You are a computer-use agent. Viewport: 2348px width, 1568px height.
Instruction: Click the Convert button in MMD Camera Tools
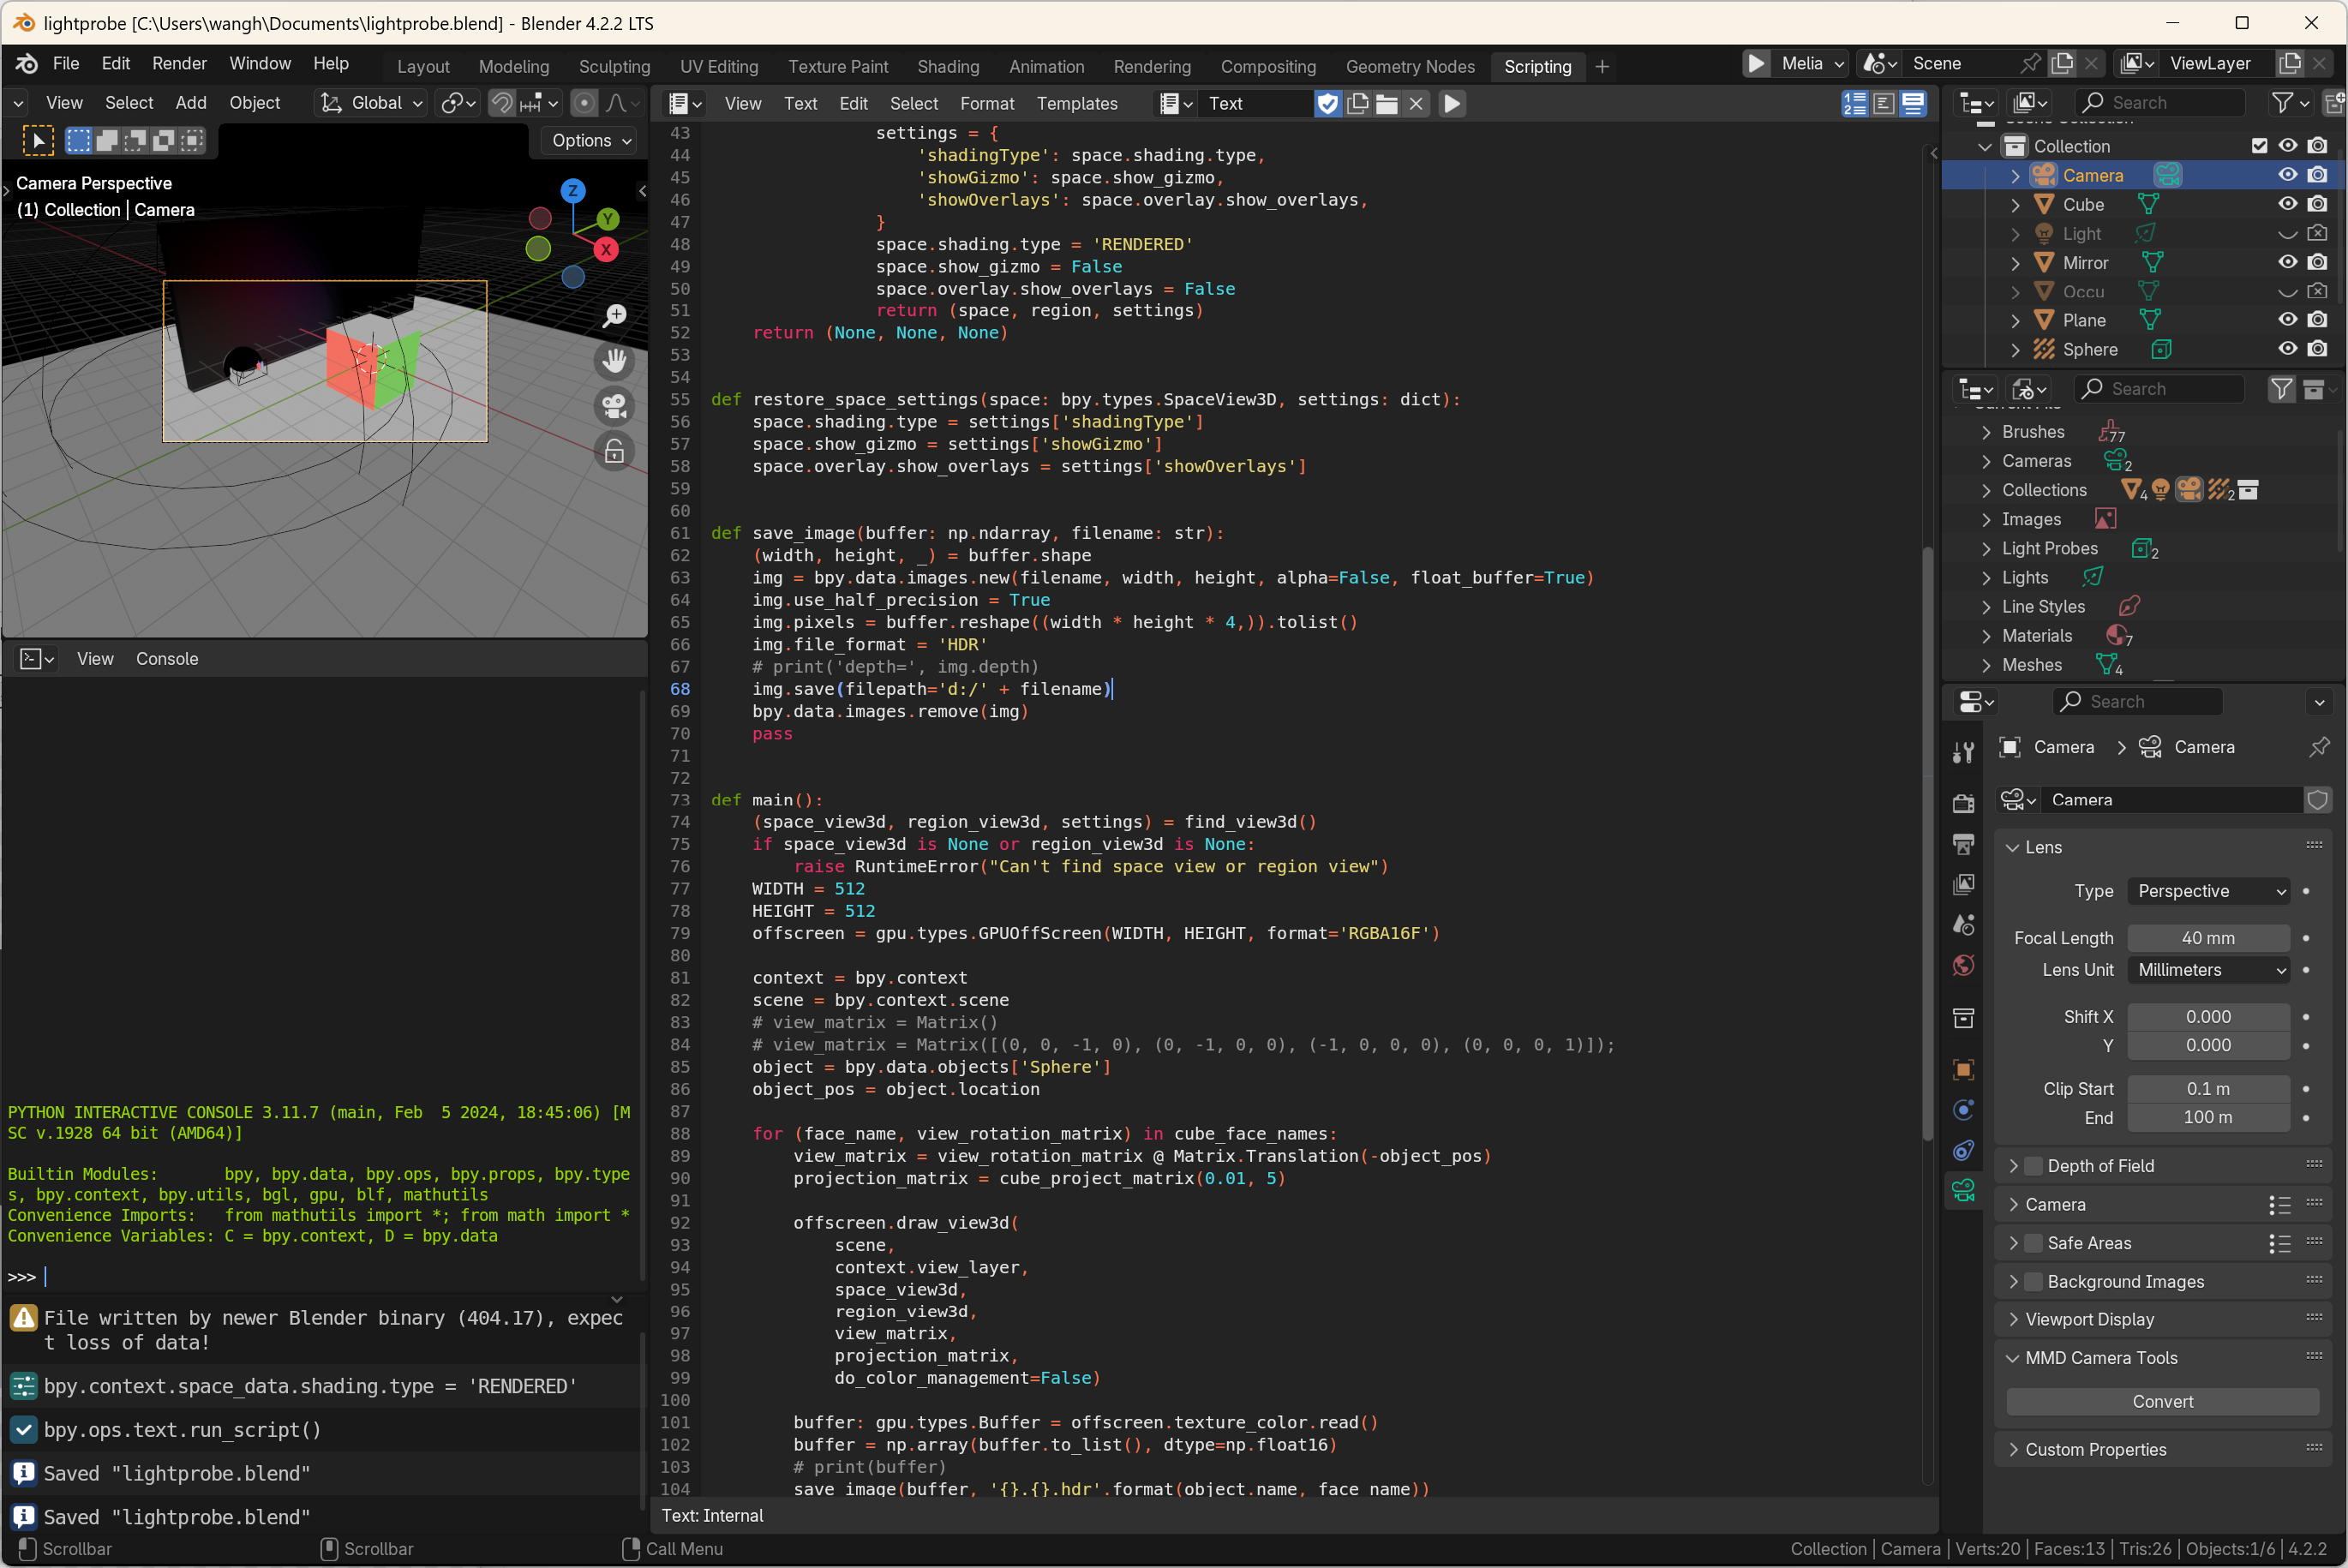point(2163,1401)
